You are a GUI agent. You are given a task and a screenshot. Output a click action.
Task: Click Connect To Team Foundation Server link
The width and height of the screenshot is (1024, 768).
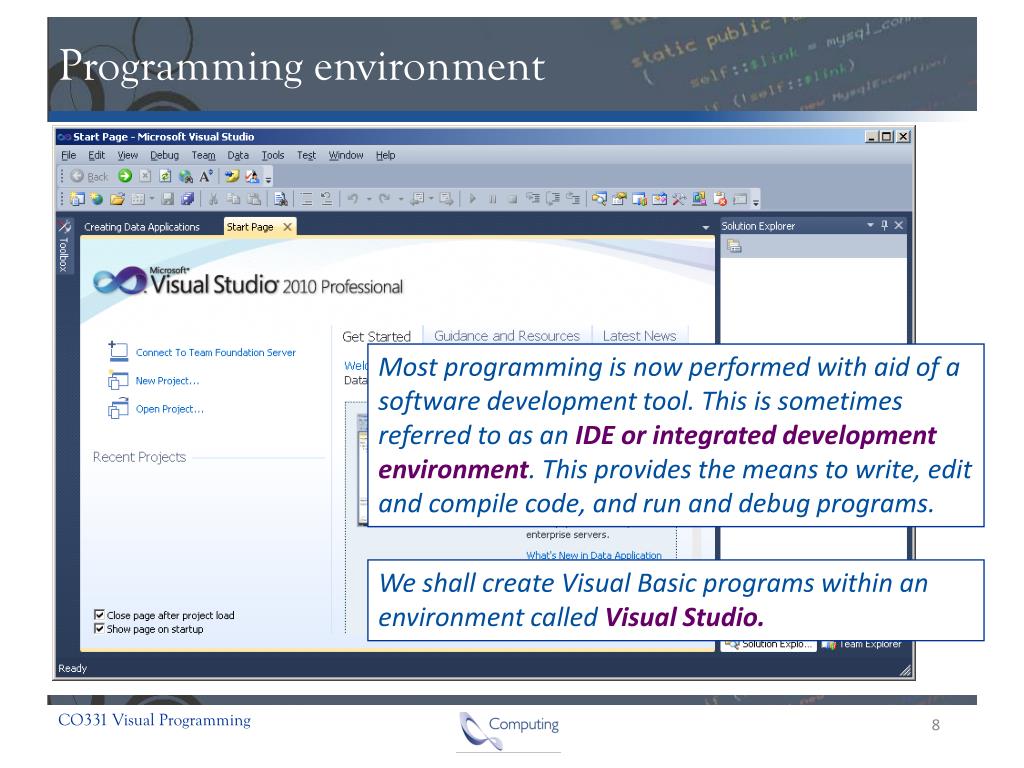coord(216,353)
